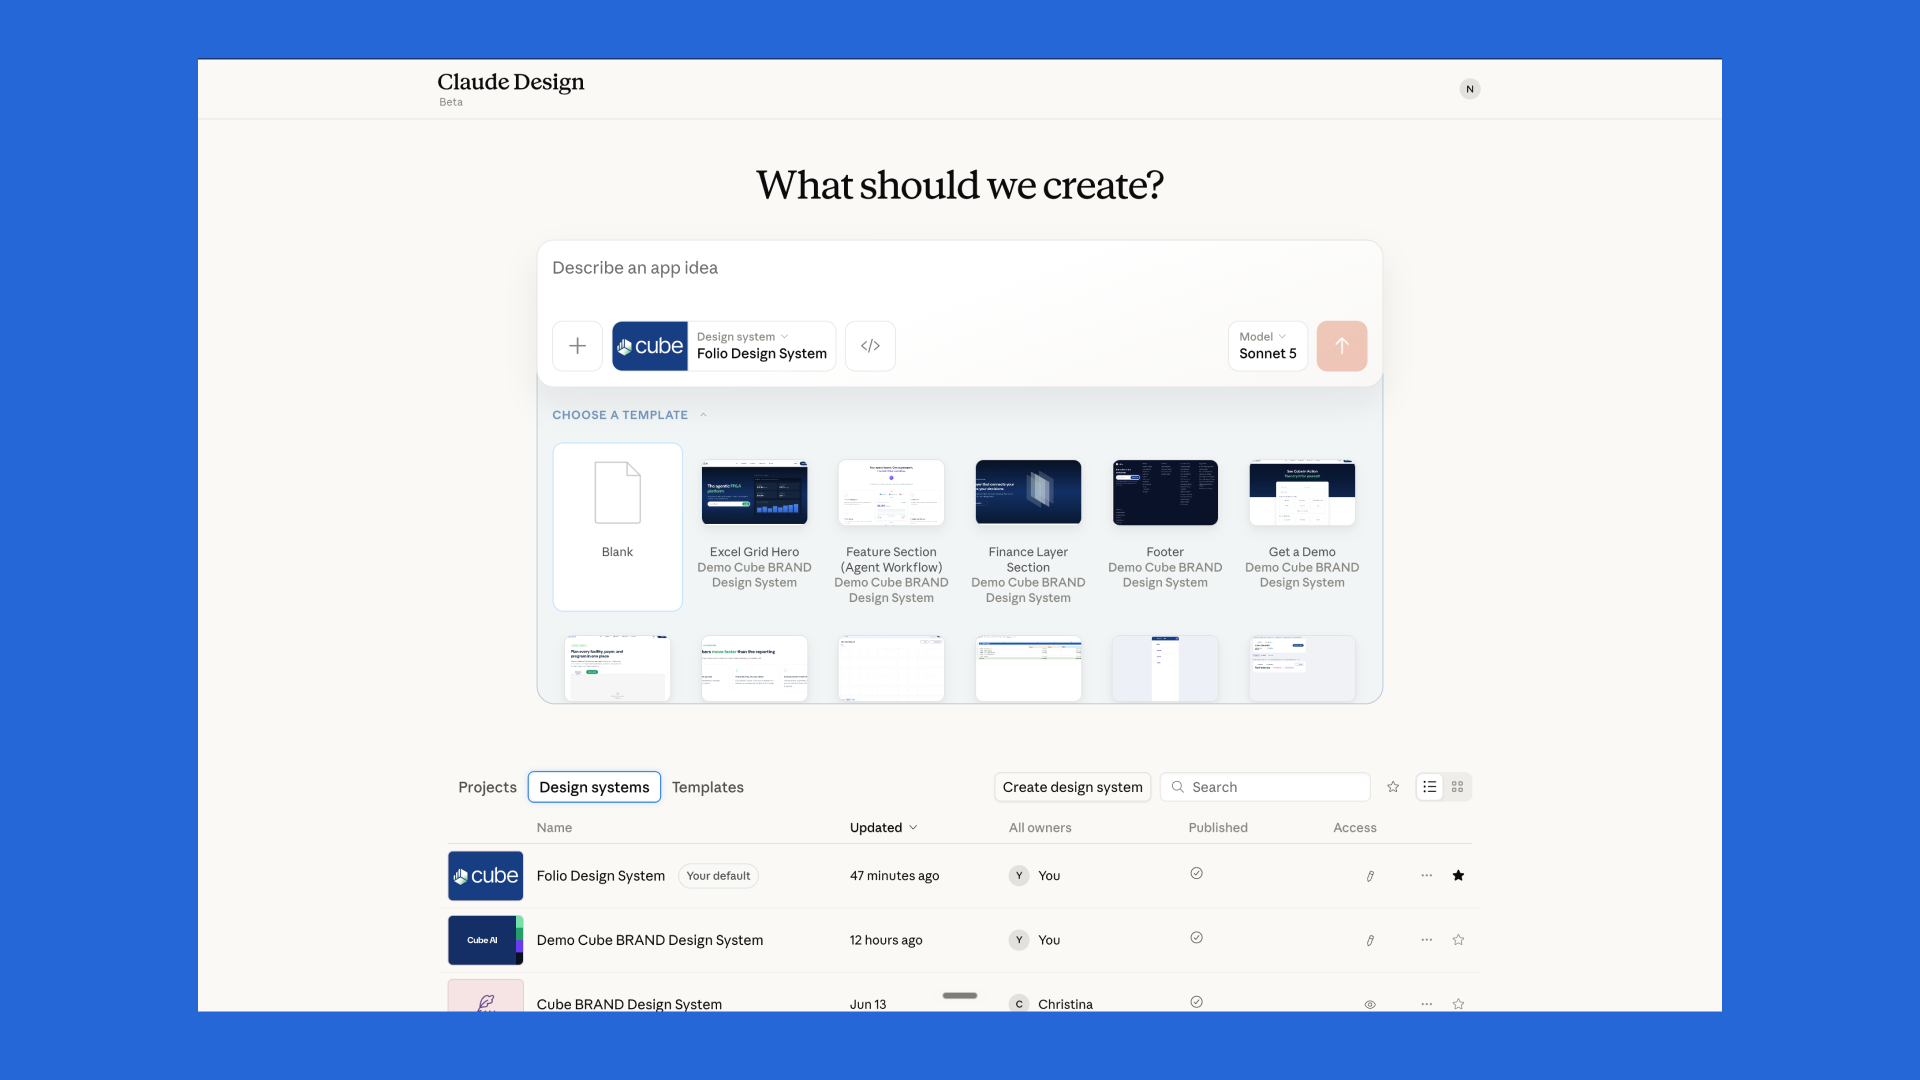This screenshot has width=1920, height=1080.
Task: Open the N user avatar menu
Action: coord(1470,89)
